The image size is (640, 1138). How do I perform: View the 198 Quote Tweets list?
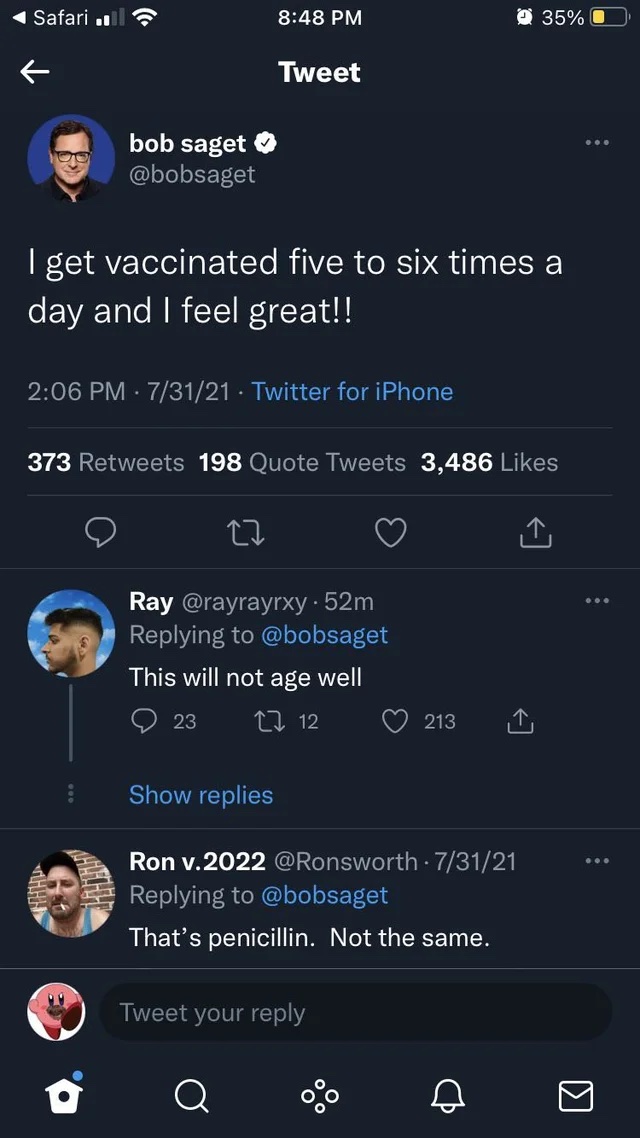pyautogui.click(x=302, y=462)
